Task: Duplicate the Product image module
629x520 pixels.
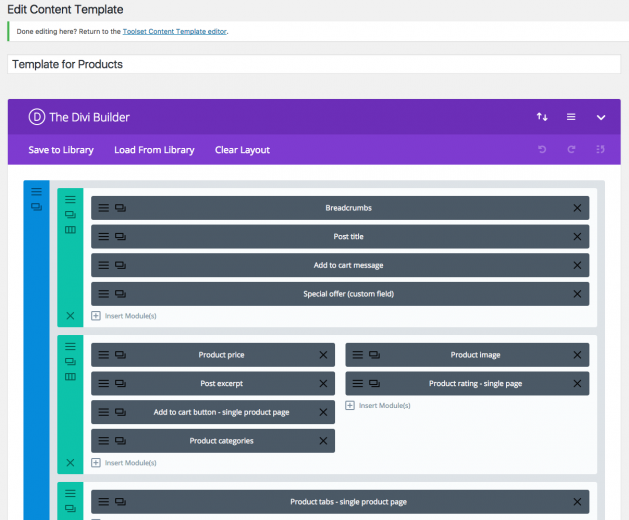Action: [x=374, y=355]
